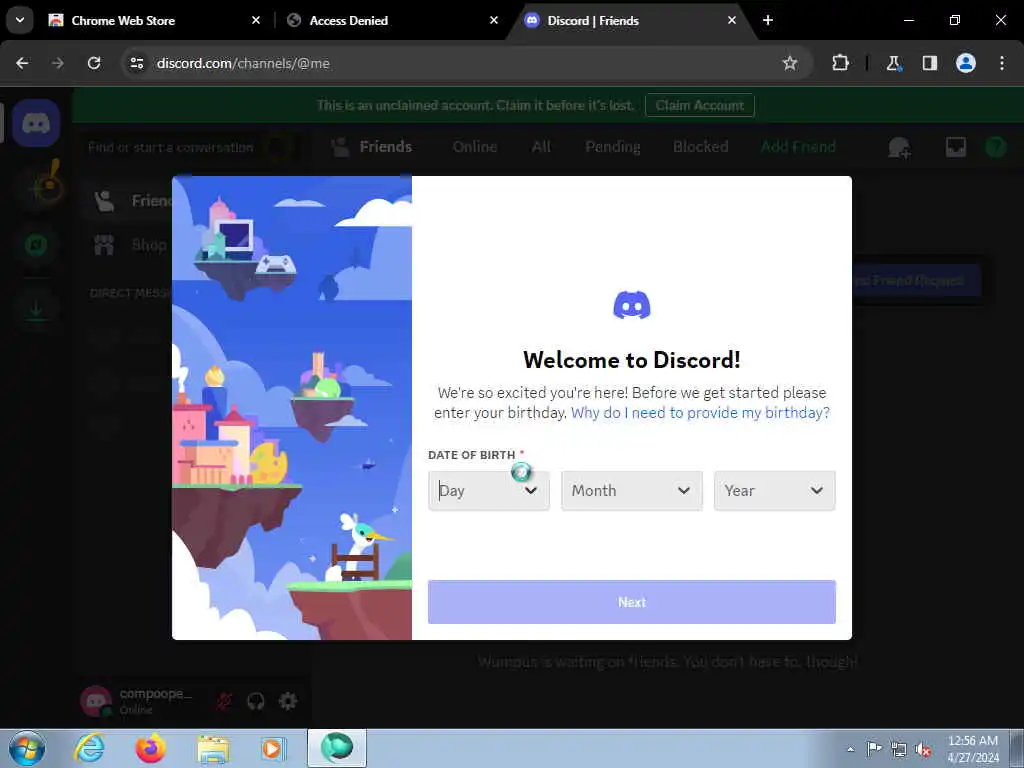
Task: Toggle the Chrome side panel
Action: pyautogui.click(x=929, y=63)
